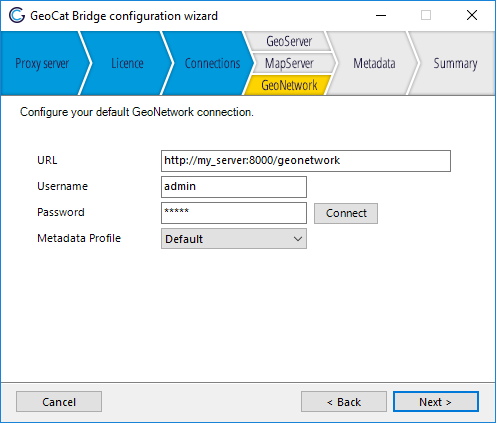The width and height of the screenshot is (496, 423).
Task: Switch to the GeoServer connection sub-step
Action: (x=289, y=41)
